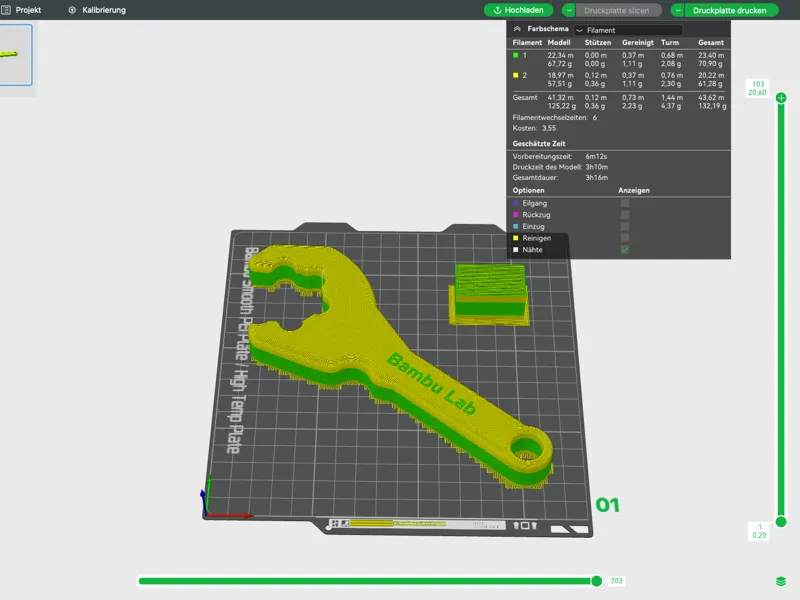The width and height of the screenshot is (800, 600).
Task: Click the Hochladen upload arrow icon
Action: pos(497,10)
